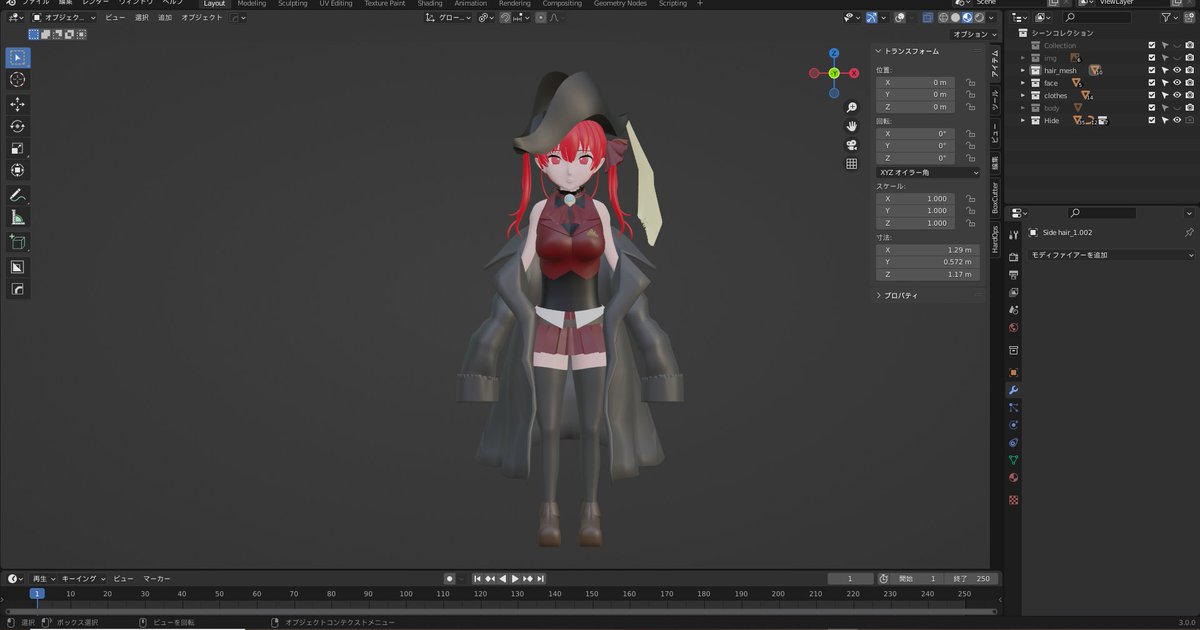The width and height of the screenshot is (1200, 630).
Task: Open the transform orientation グローバル dropdown
Action: coord(453,17)
